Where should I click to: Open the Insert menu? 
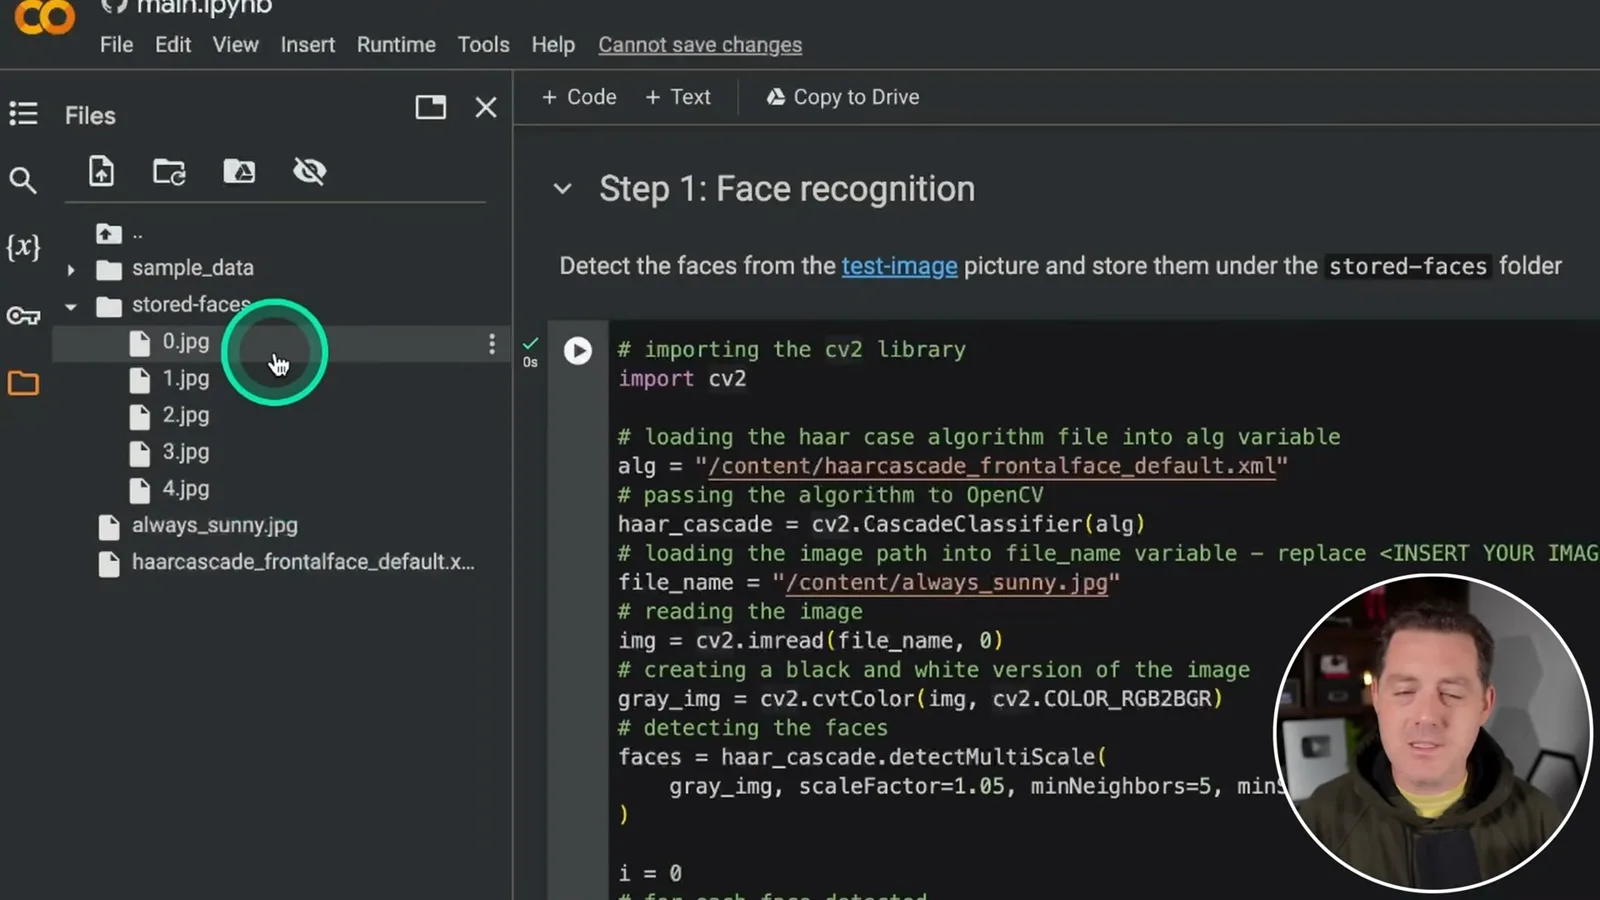pos(308,45)
